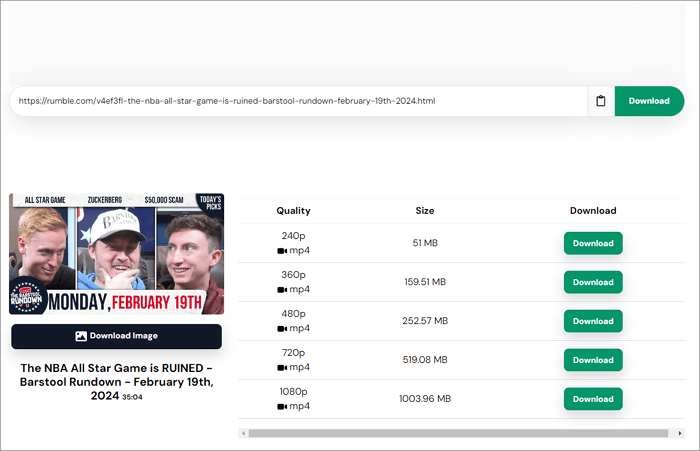Viewport: 700px width, 451px height.
Task: Download the 360p mp4 version
Action: (593, 282)
